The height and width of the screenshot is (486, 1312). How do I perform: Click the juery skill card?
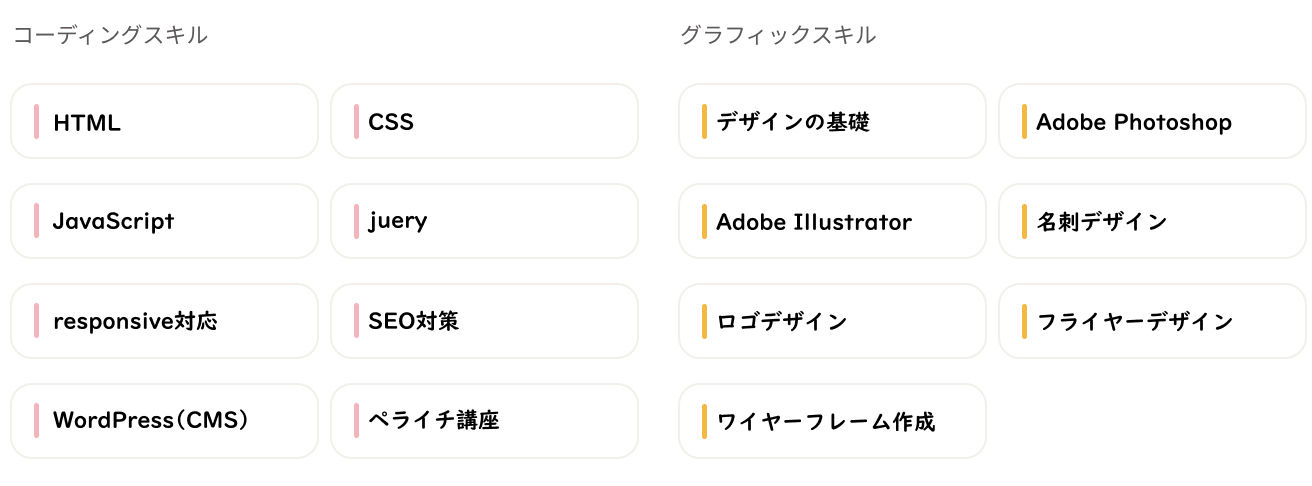click(484, 221)
